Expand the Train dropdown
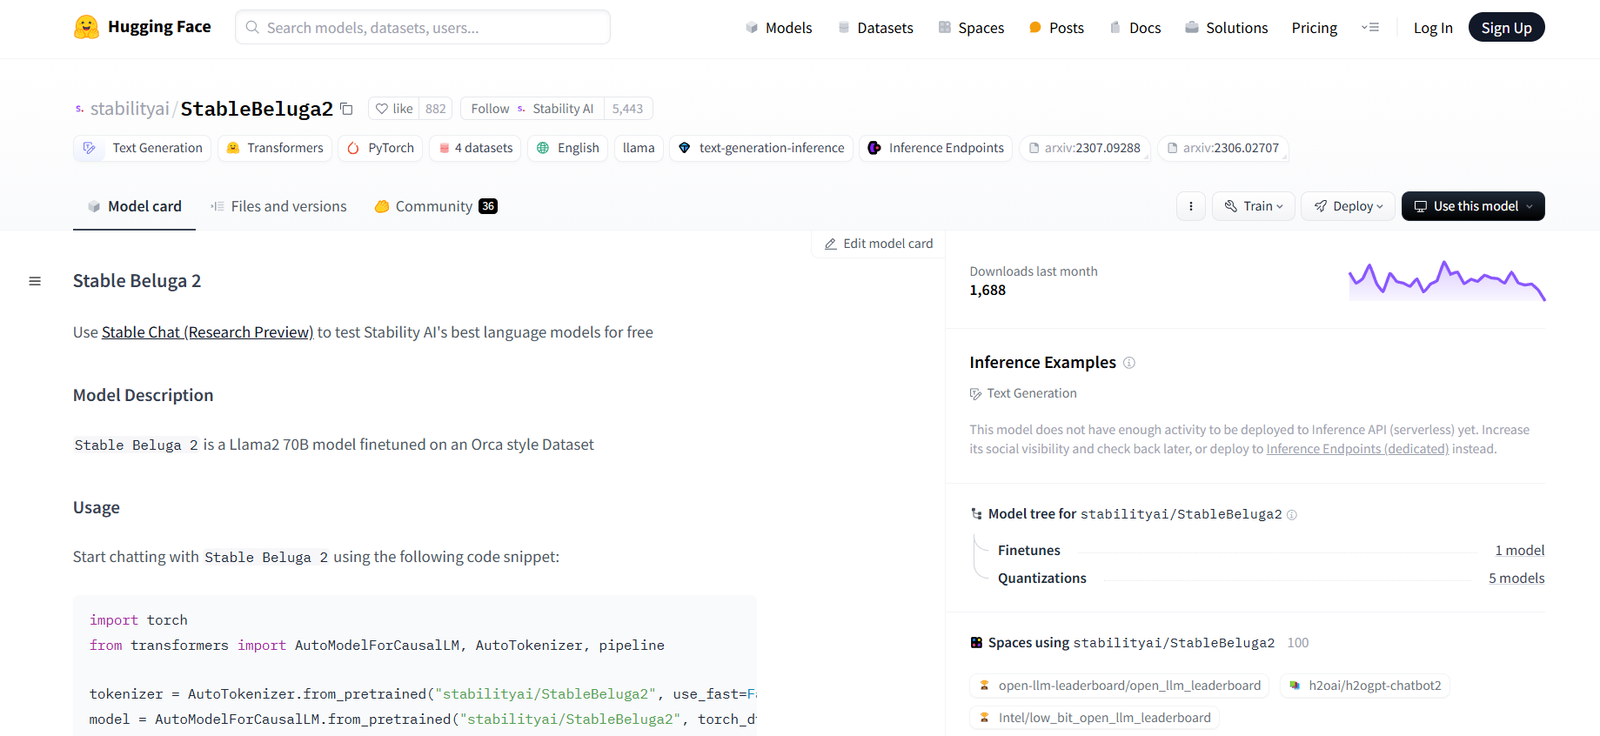Image resolution: width=1600 pixels, height=736 pixels. (x=1254, y=206)
